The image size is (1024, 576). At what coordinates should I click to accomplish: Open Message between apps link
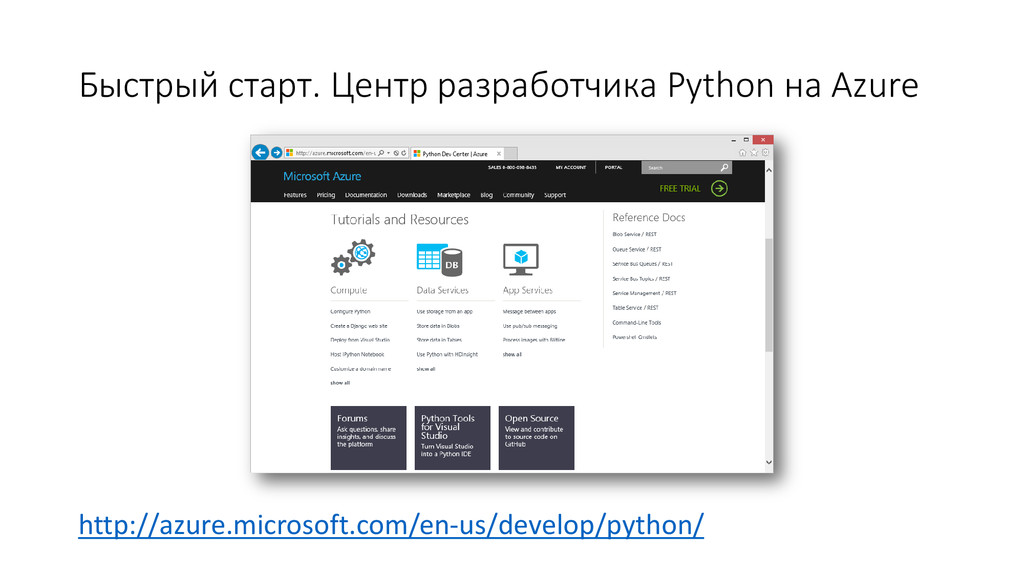530,312
